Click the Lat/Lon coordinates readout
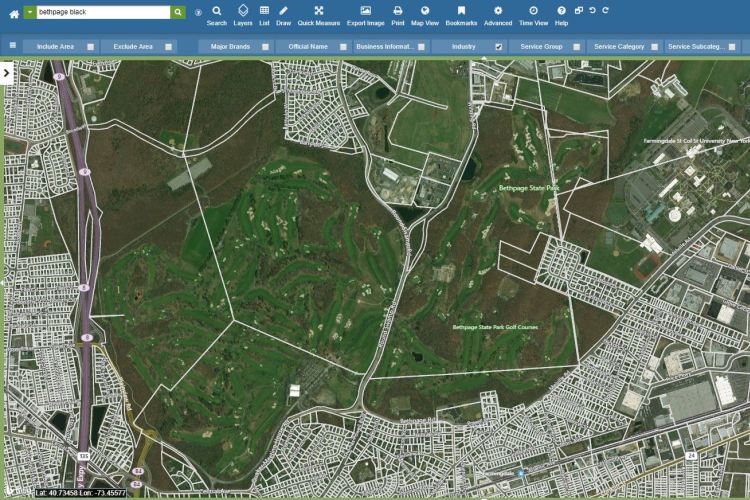750x500 pixels. (x=80, y=493)
